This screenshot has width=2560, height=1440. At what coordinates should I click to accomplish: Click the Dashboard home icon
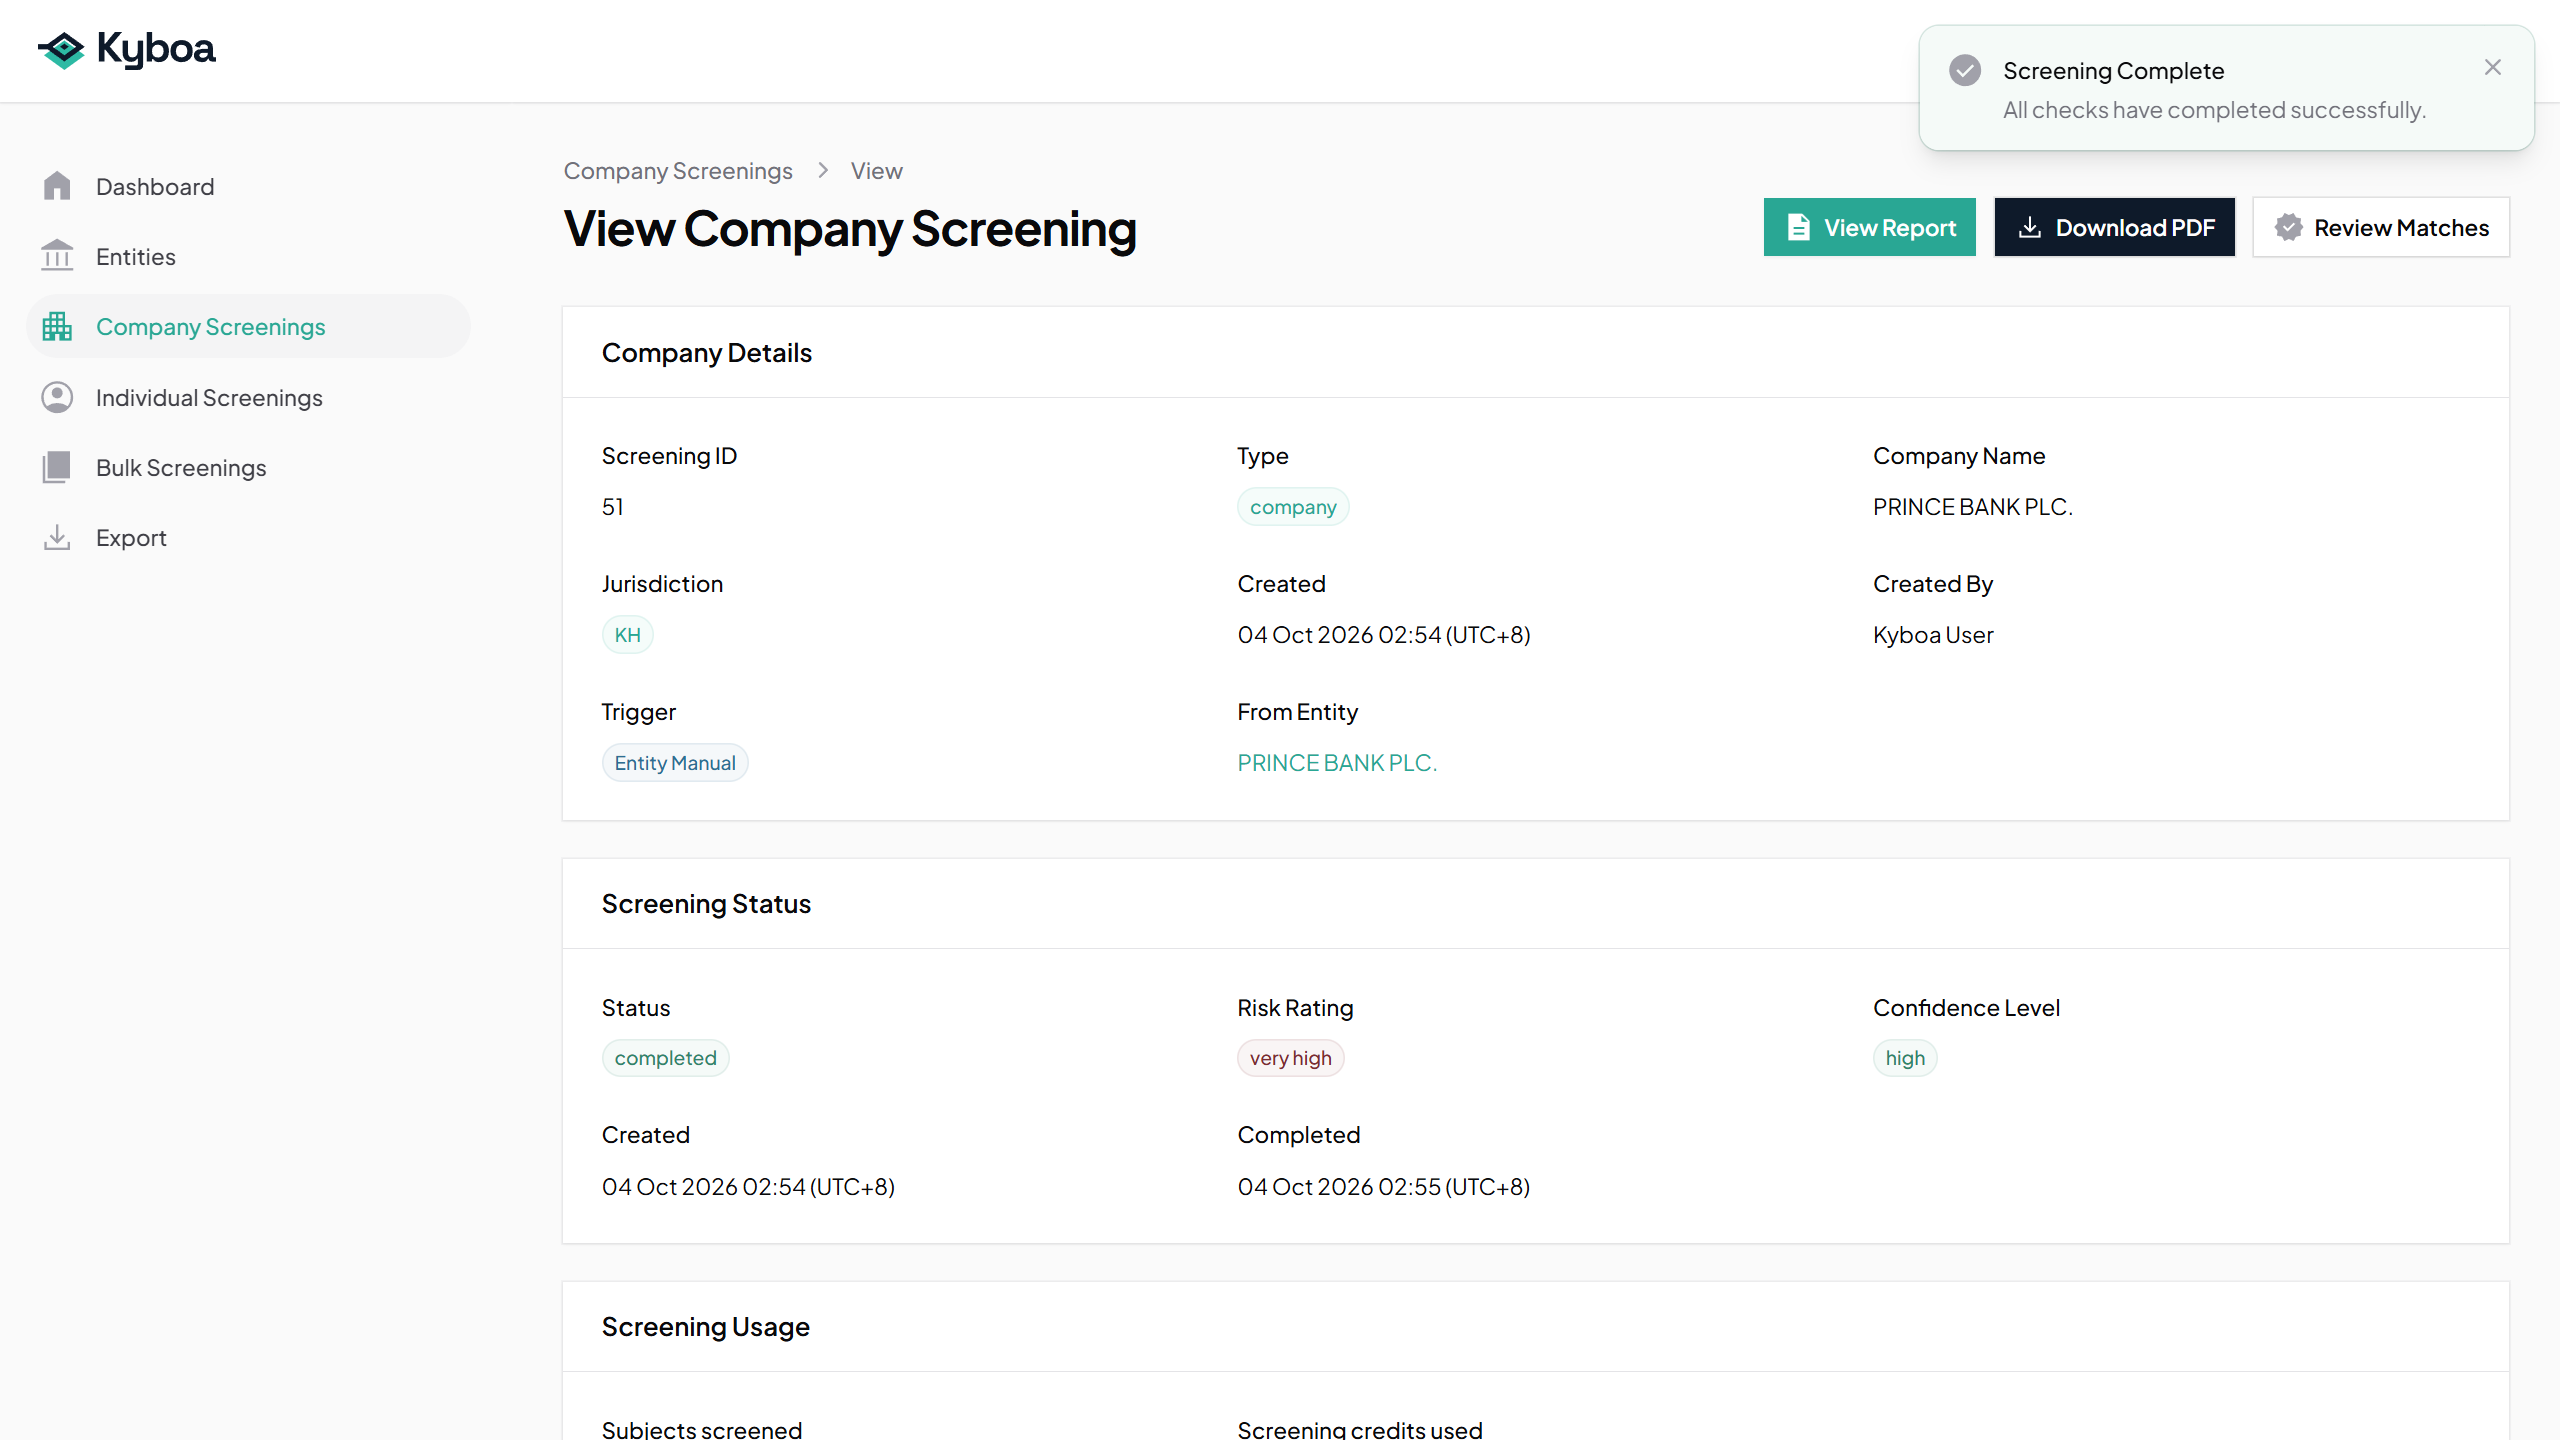pyautogui.click(x=57, y=186)
